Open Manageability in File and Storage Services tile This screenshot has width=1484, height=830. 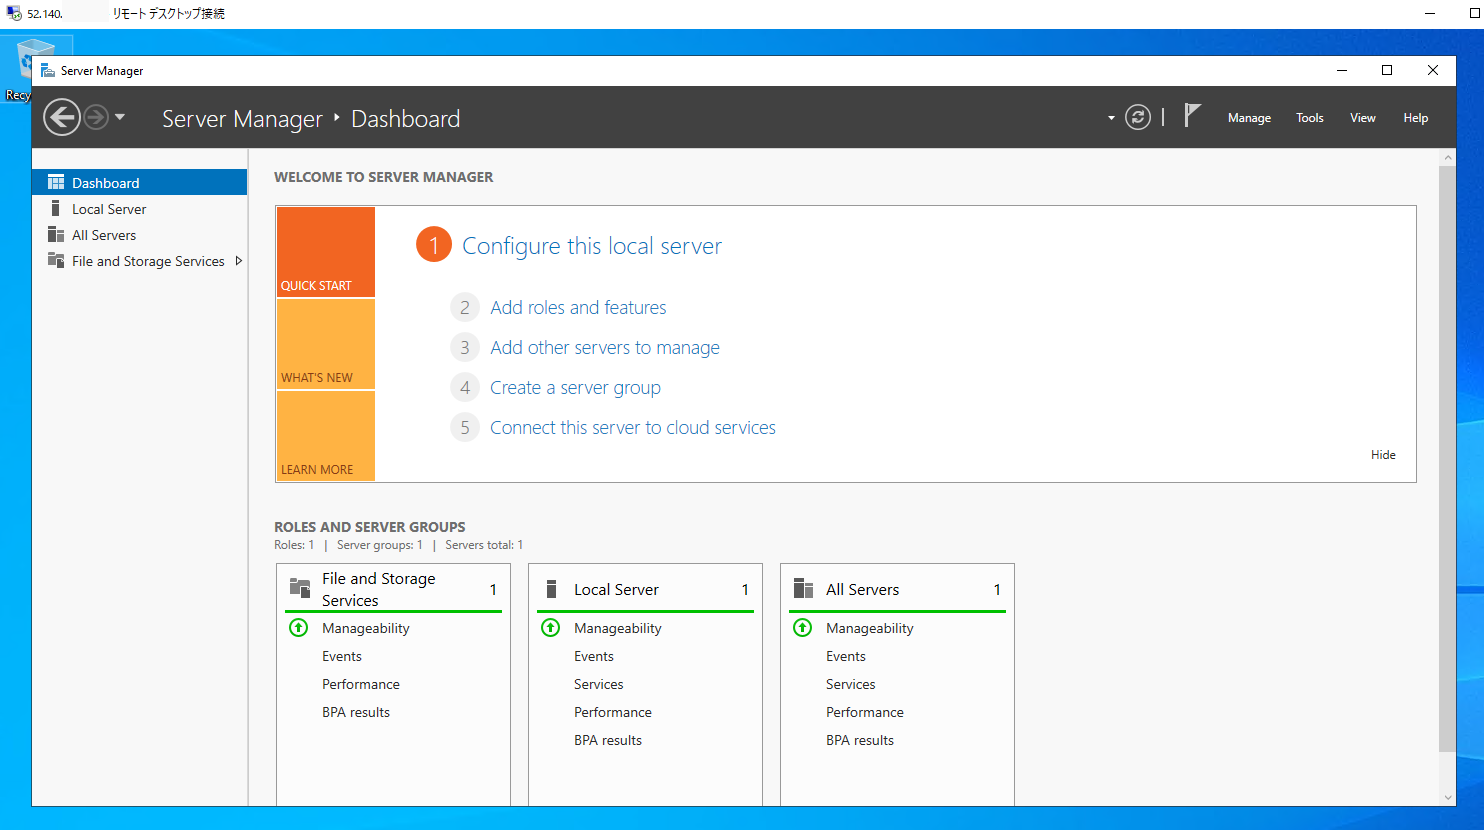click(x=366, y=628)
